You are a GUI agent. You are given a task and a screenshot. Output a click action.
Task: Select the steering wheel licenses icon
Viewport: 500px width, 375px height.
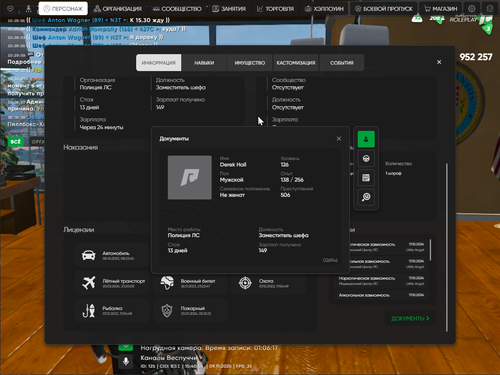point(366,158)
